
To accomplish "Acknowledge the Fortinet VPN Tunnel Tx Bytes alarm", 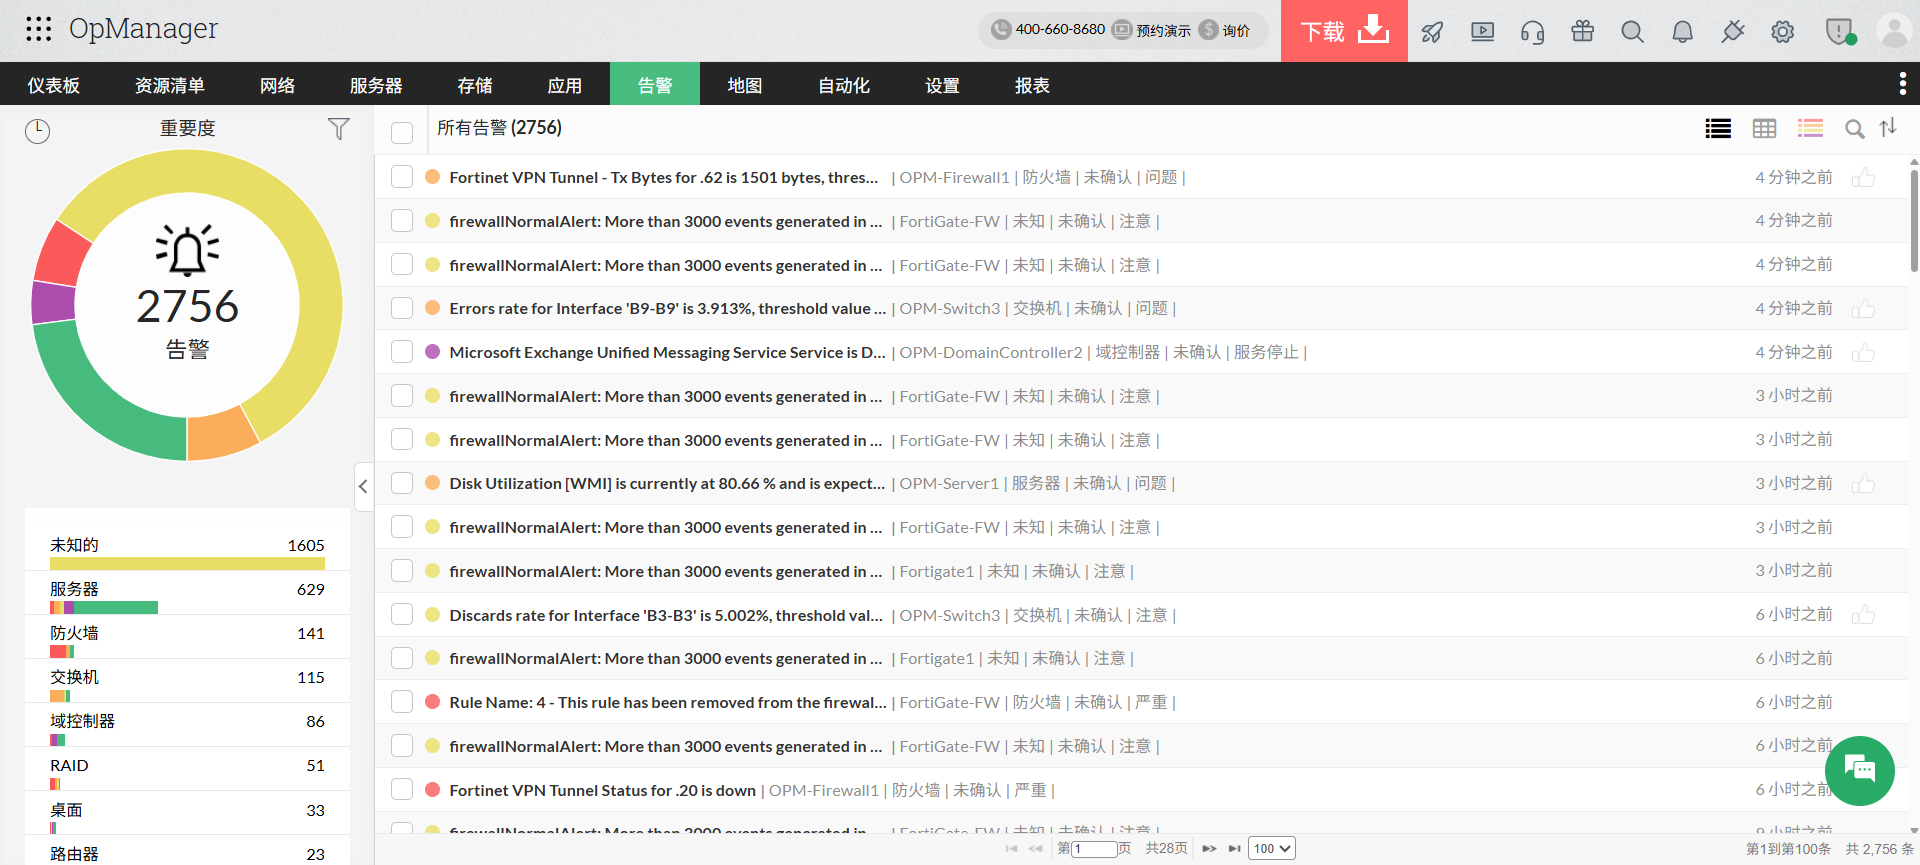I will click(x=1863, y=178).
